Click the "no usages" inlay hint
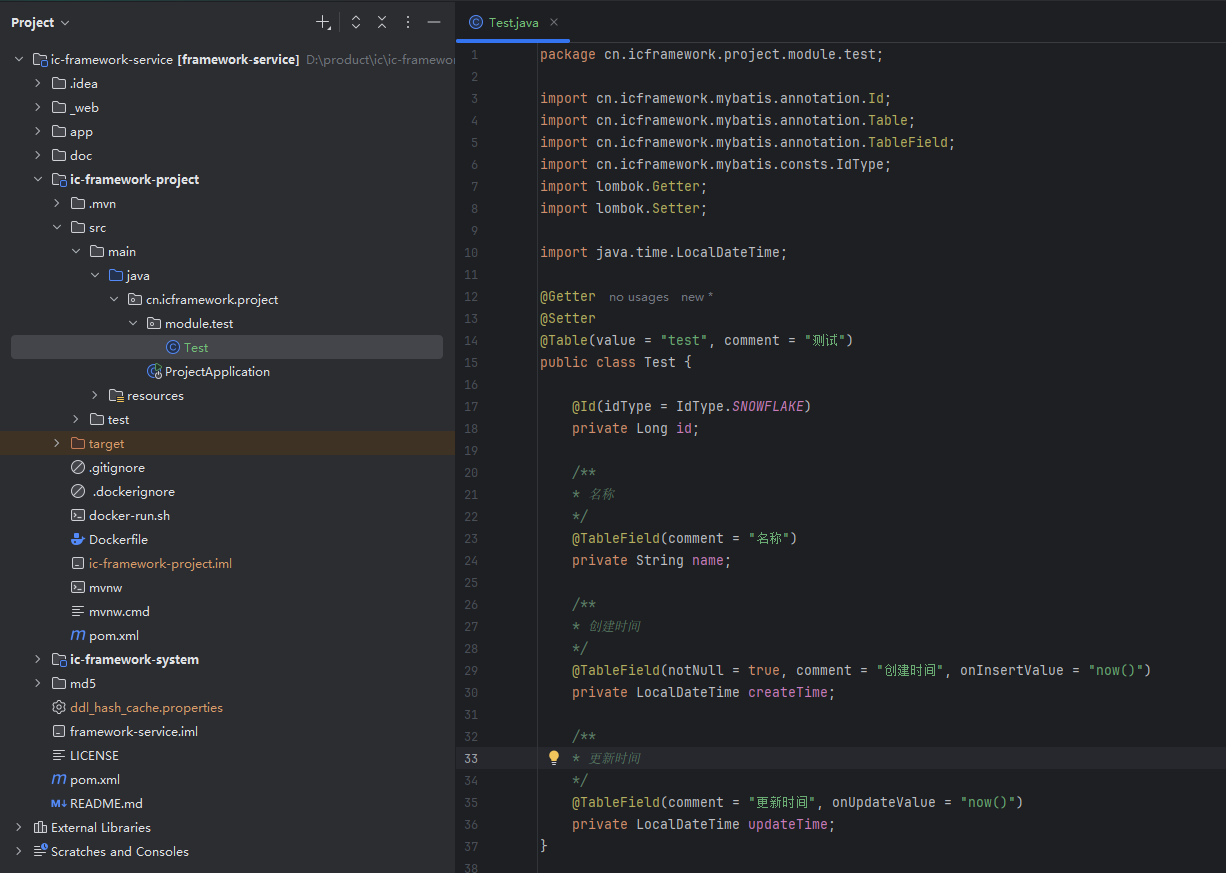Image resolution: width=1226 pixels, height=873 pixels. point(638,297)
